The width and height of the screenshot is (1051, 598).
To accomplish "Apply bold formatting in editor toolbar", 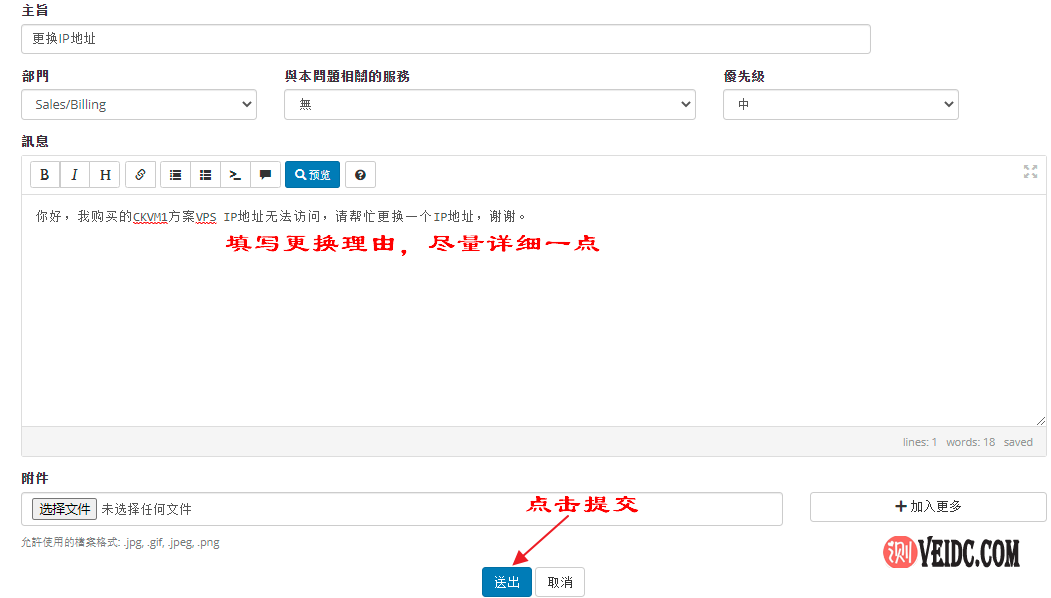I will [45, 175].
